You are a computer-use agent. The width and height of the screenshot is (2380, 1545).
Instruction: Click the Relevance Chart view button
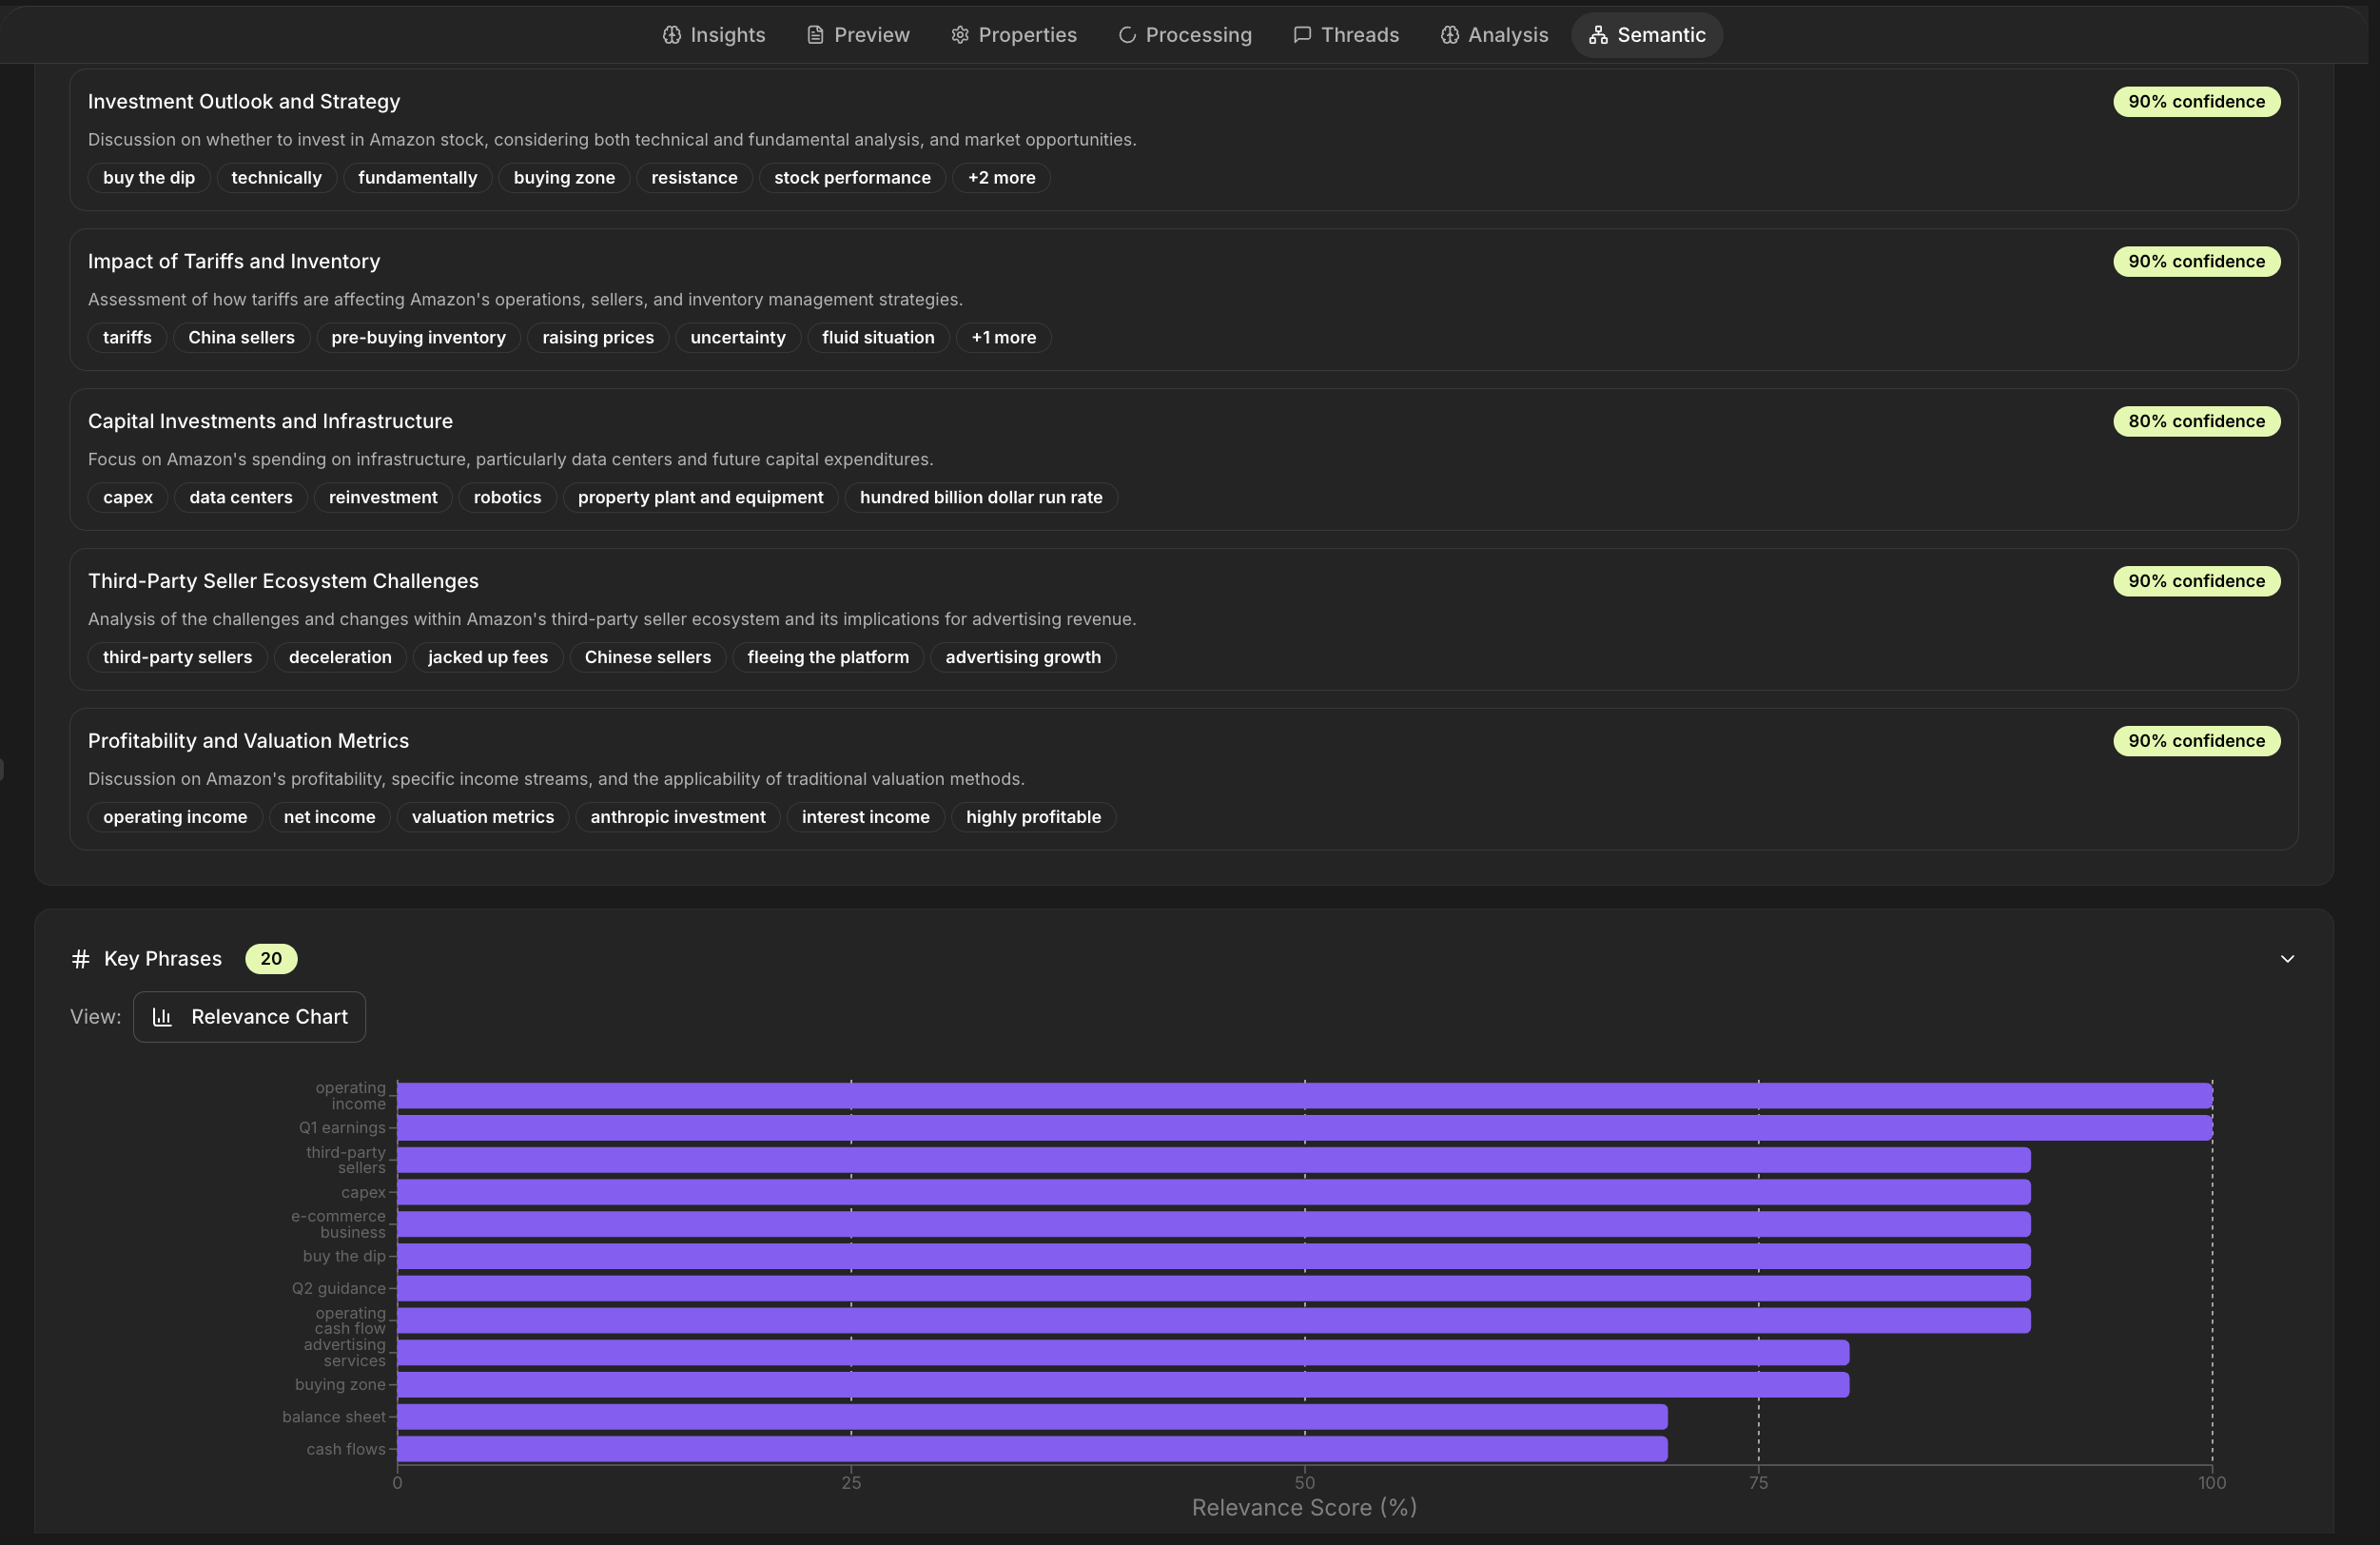click(x=249, y=1016)
